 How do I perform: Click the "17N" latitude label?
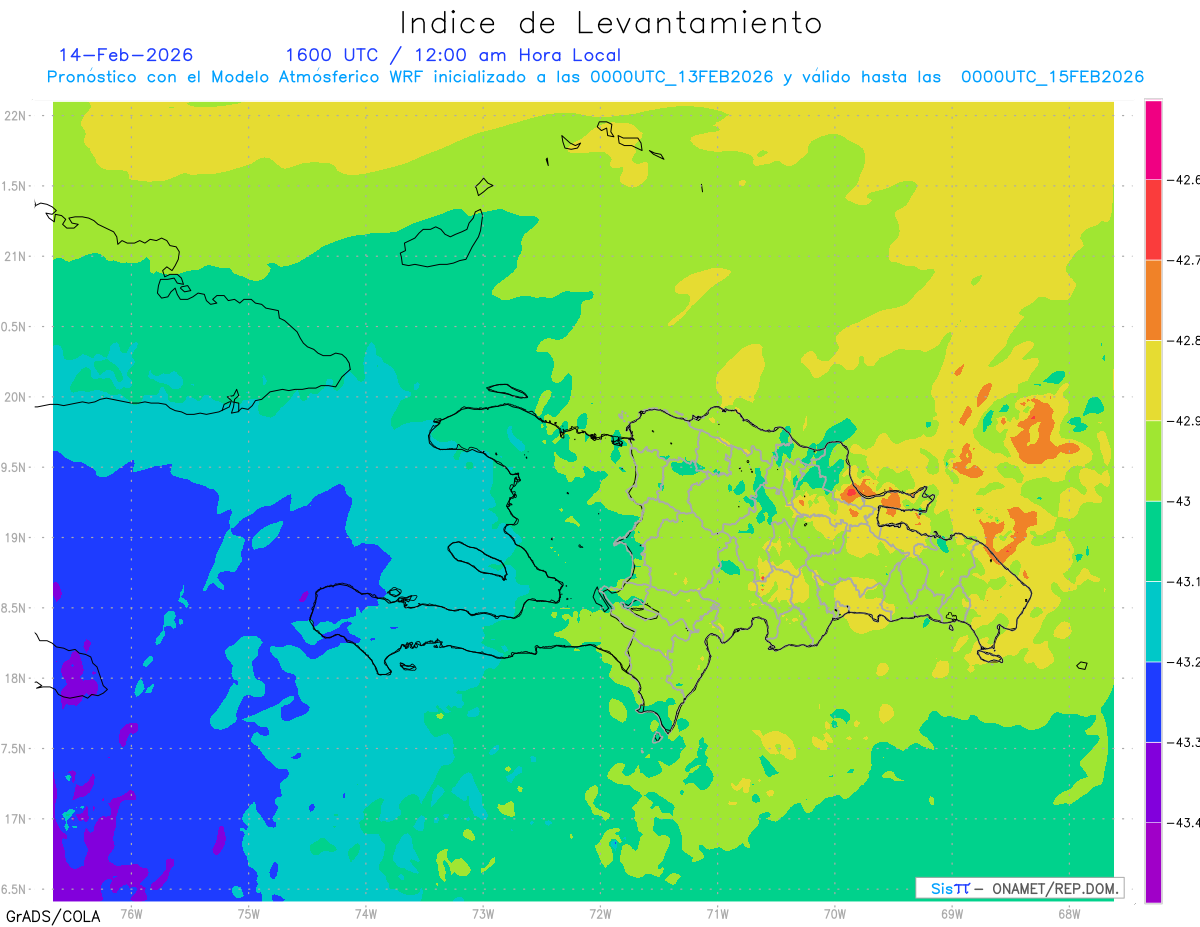coord(15,819)
